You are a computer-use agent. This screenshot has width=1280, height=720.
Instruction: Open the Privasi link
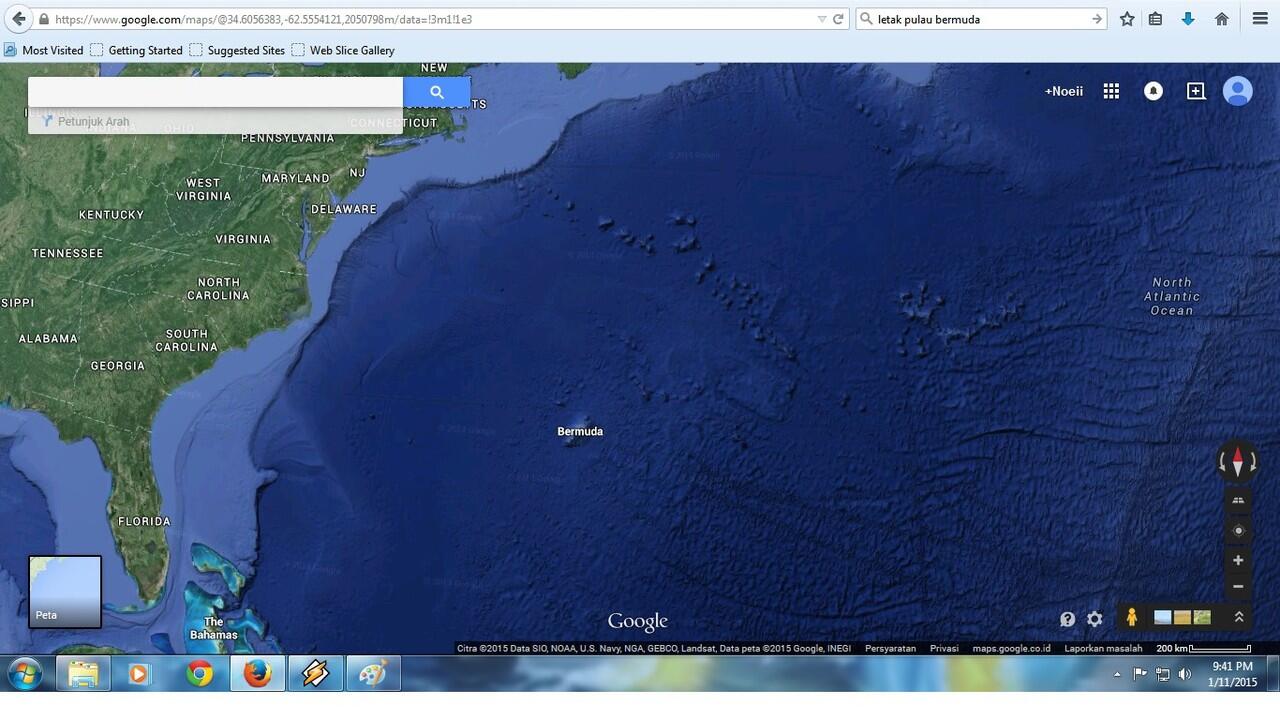coord(944,648)
